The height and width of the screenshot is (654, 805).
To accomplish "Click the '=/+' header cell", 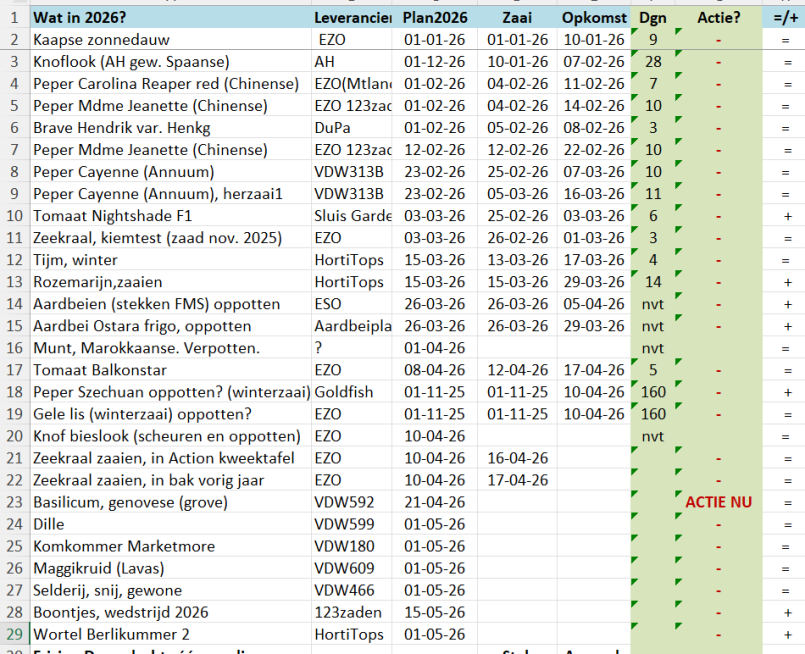I will click(787, 18).
